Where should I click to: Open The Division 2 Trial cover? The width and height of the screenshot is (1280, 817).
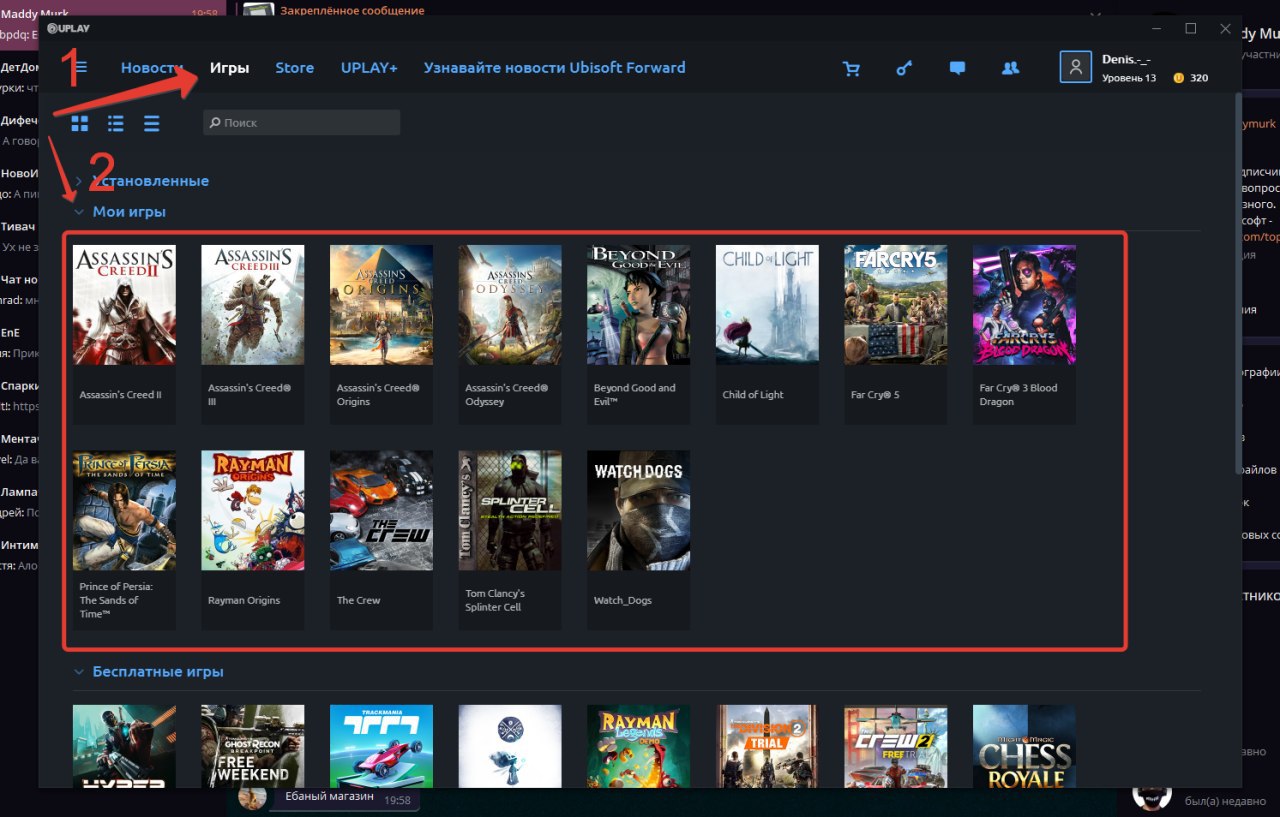pyautogui.click(x=767, y=746)
